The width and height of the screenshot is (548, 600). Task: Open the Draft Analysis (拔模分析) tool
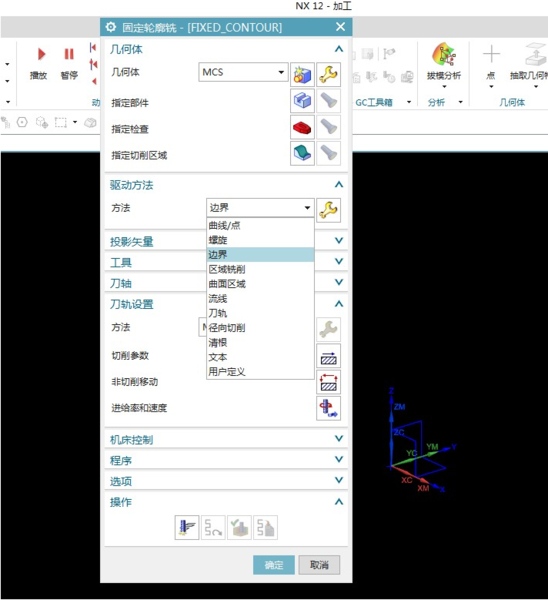444,62
